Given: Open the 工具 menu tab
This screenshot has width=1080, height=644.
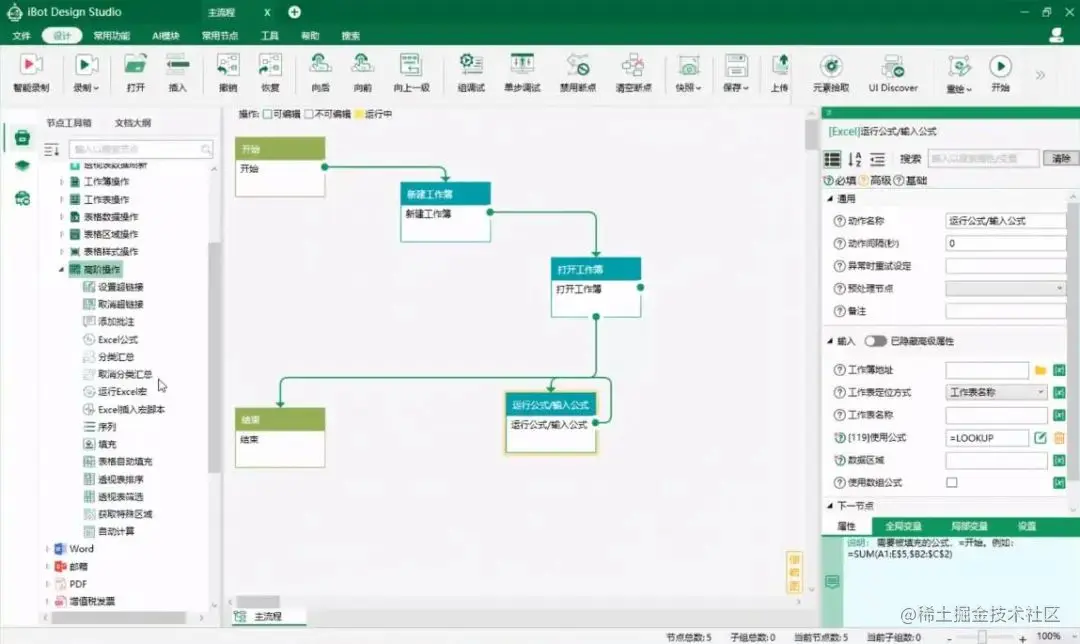Looking at the screenshot, I should [x=269, y=35].
